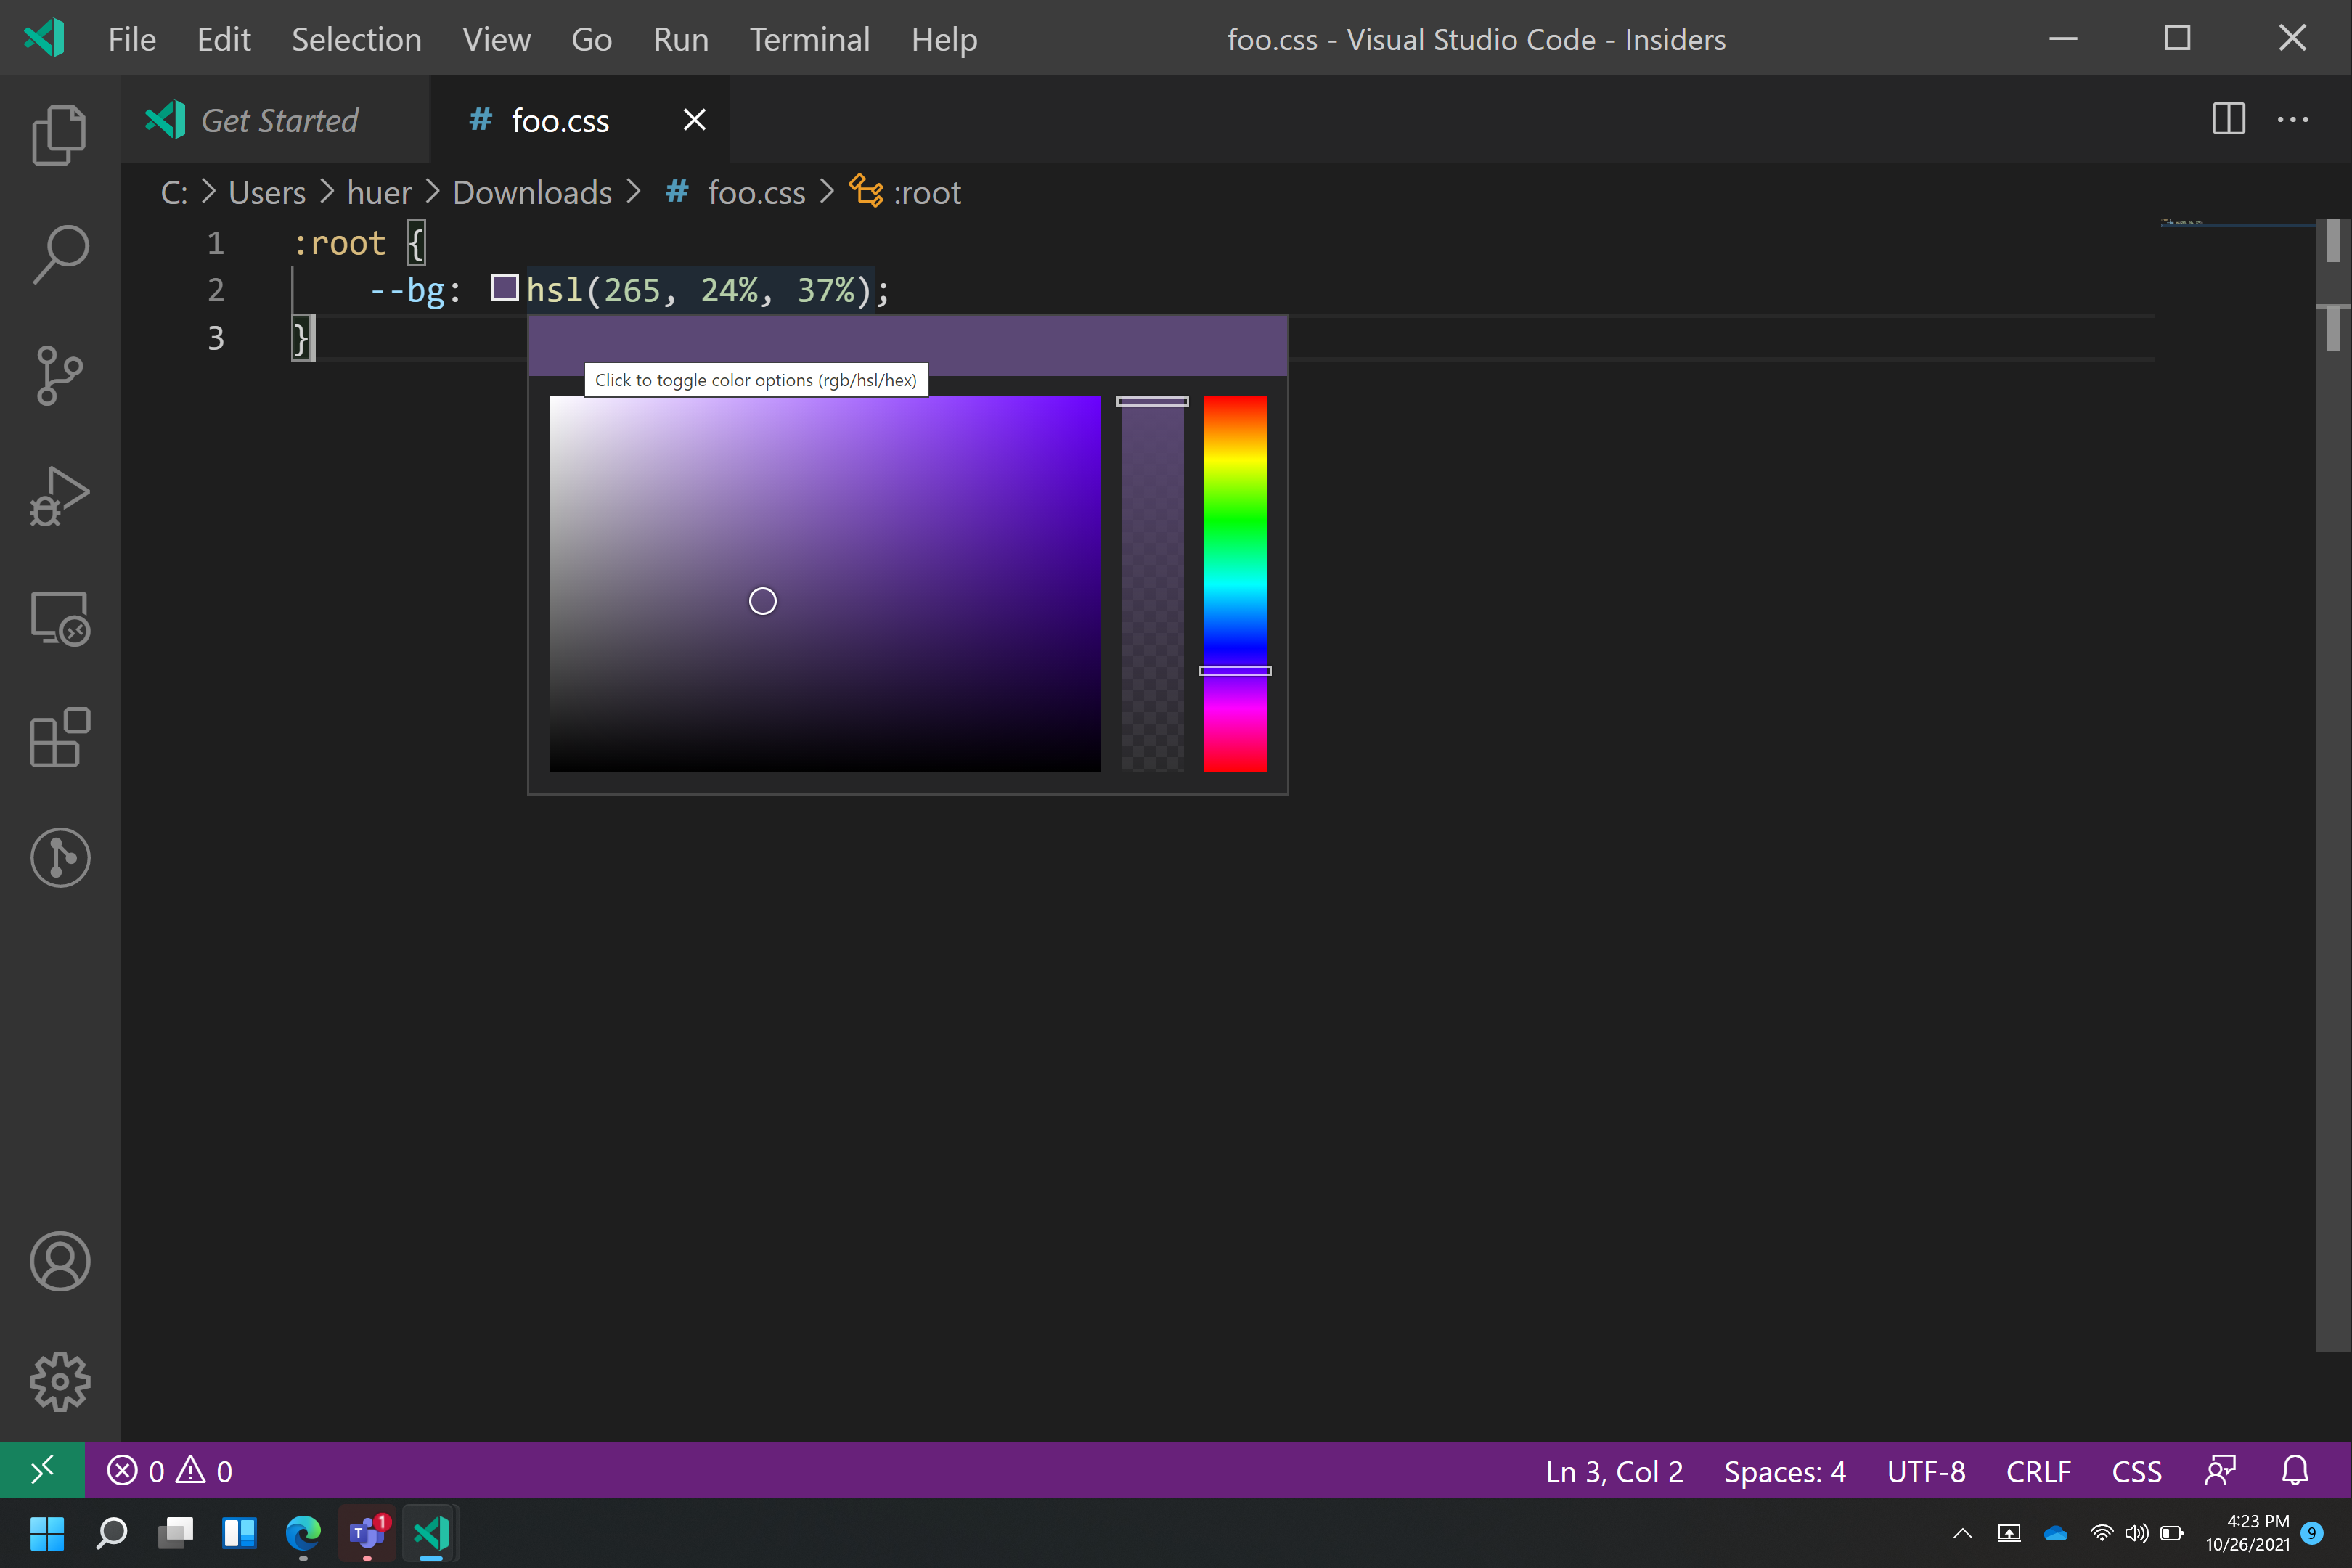The width and height of the screenshot is (2352, 1568).
Task: Open the Extensions view icon
Action: coord(59,740)
